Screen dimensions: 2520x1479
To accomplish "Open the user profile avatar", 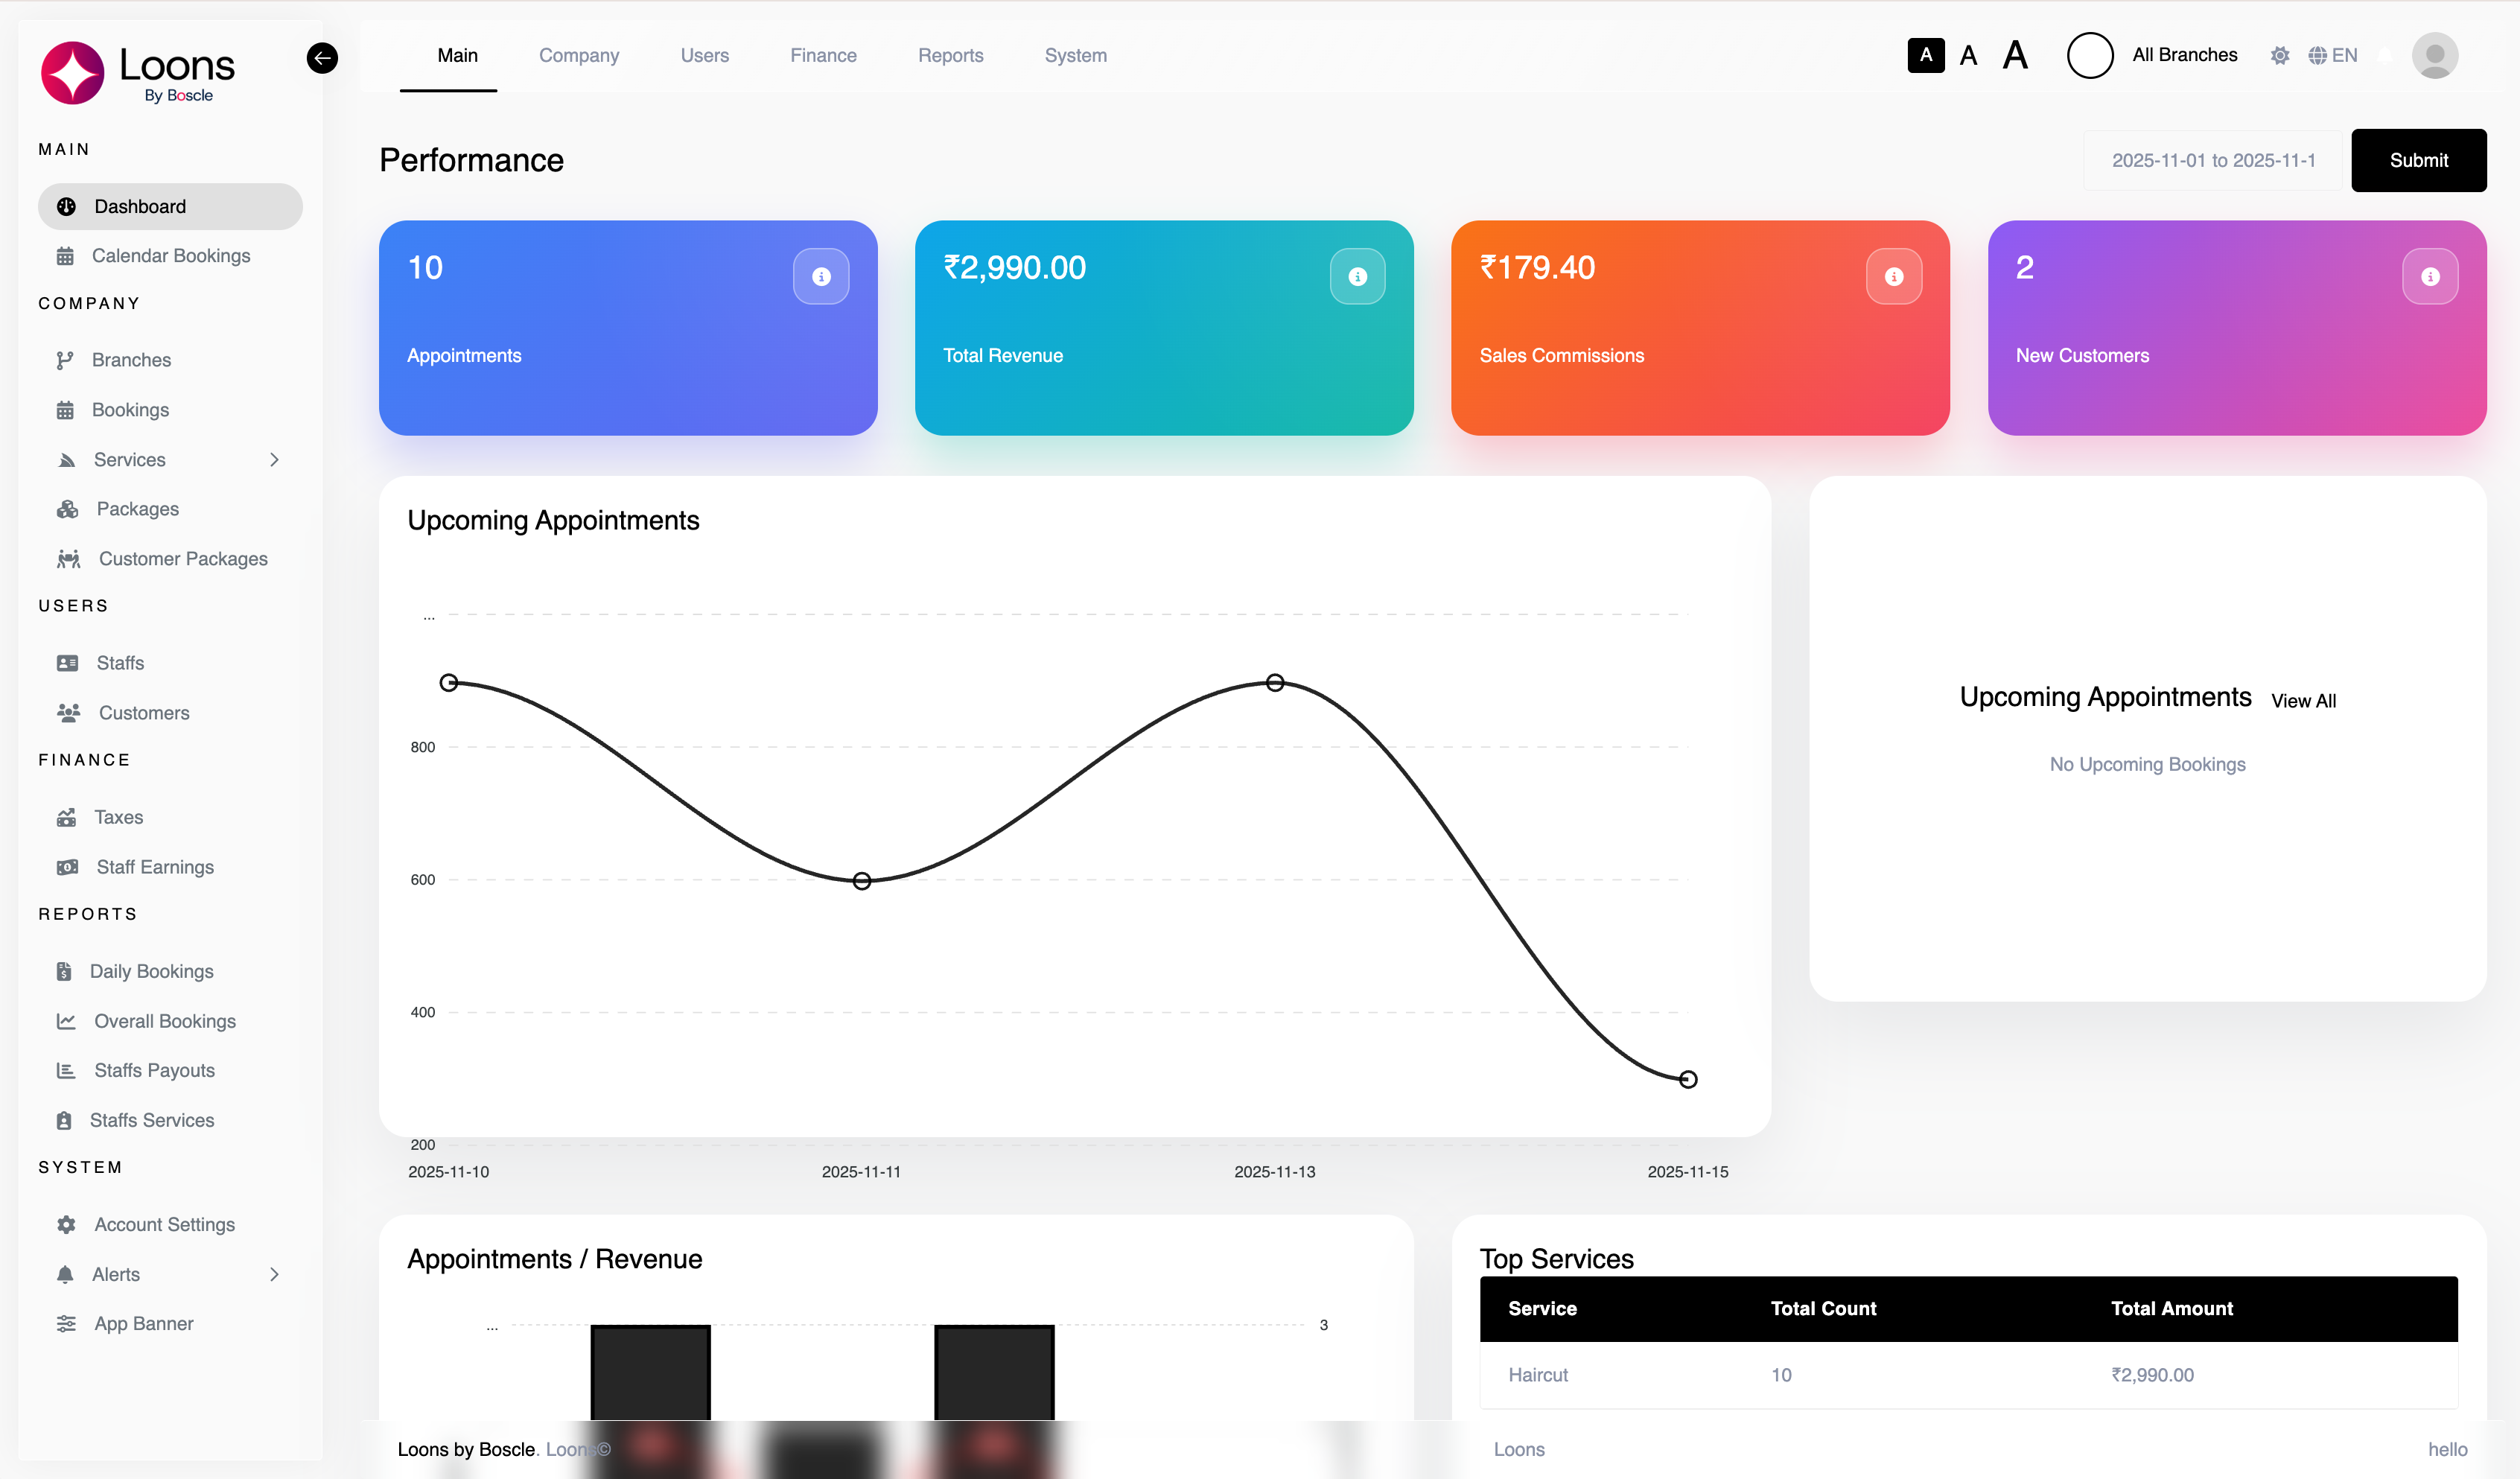I will (2434, 55).
